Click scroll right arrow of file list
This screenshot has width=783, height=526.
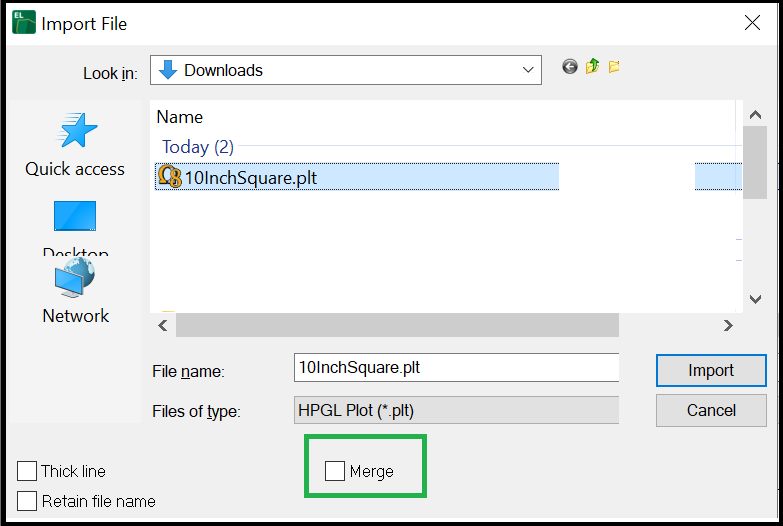coord(728,326)
